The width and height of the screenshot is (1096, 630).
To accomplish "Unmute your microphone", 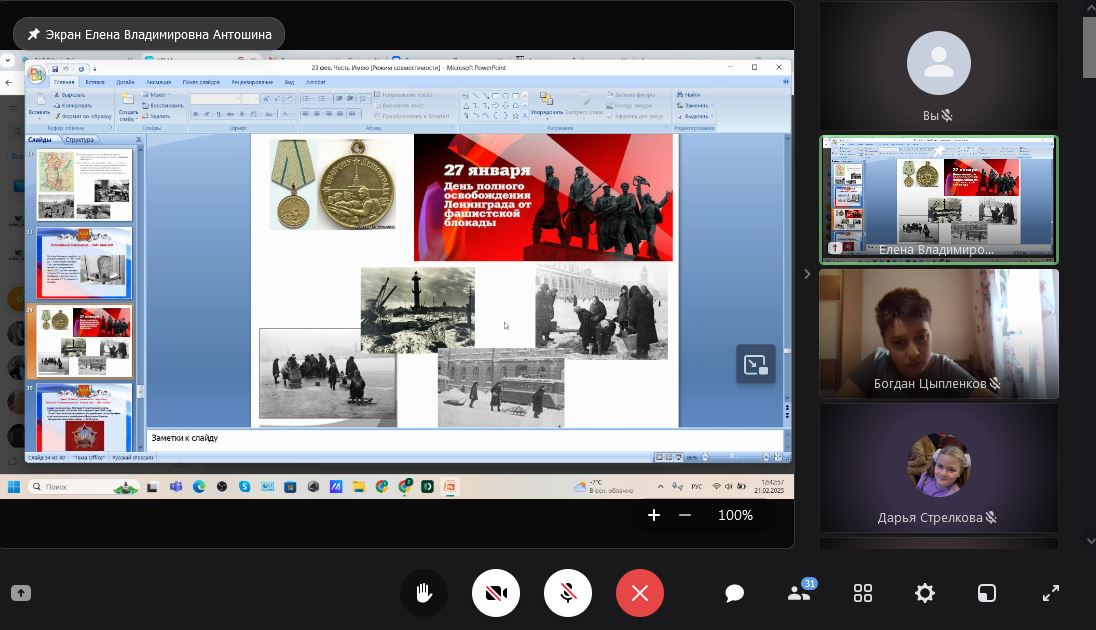I will pyautogui.click(x=568, y=594).
